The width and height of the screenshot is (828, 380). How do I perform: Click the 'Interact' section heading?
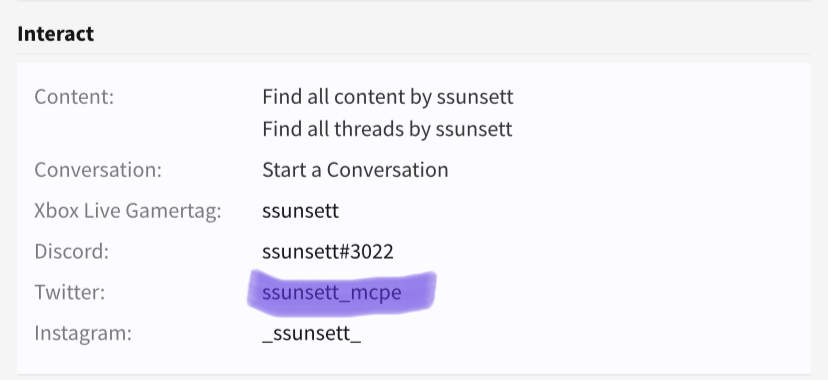(55, 34)
